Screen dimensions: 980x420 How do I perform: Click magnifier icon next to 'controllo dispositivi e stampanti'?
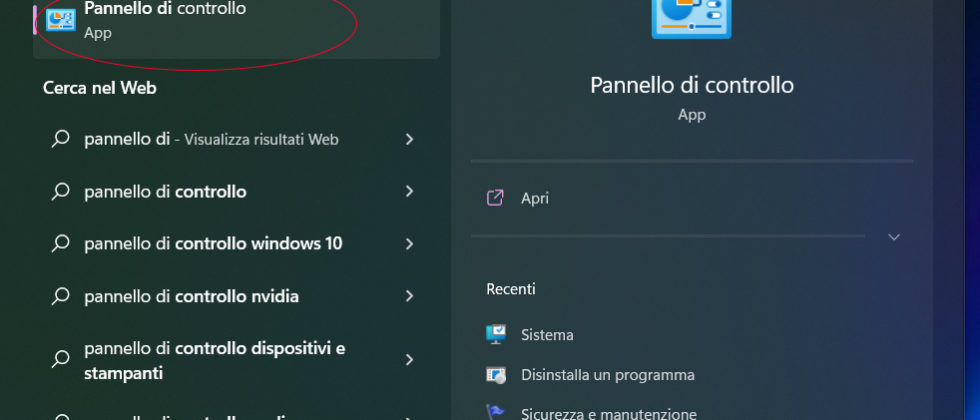(60, 359)
